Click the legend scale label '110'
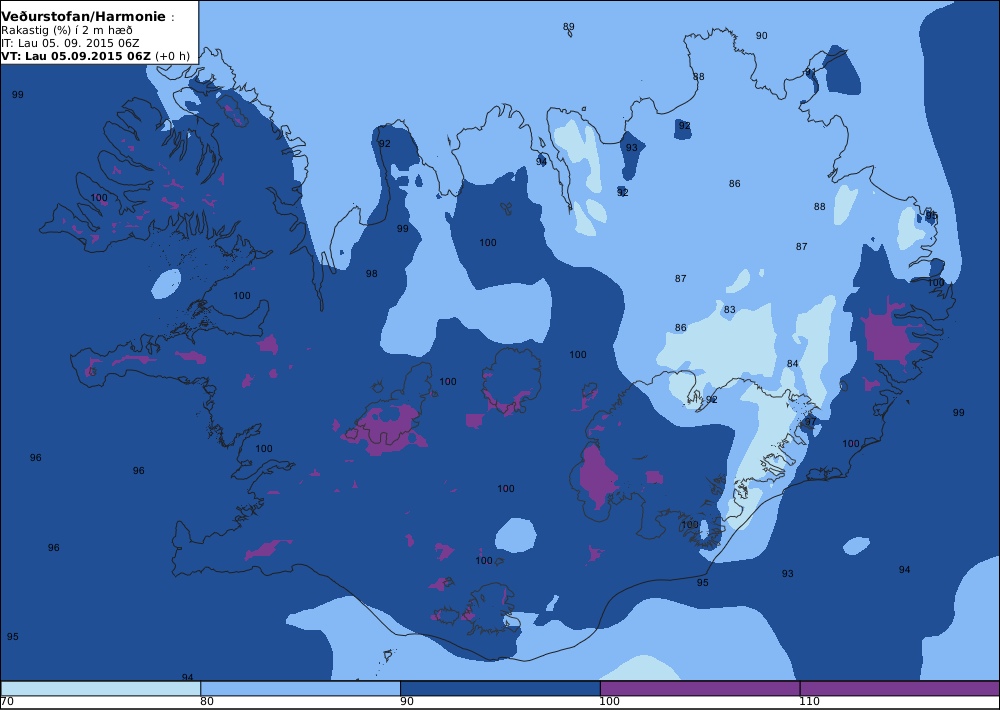The image size is (1000, 710). pos(809,702)
